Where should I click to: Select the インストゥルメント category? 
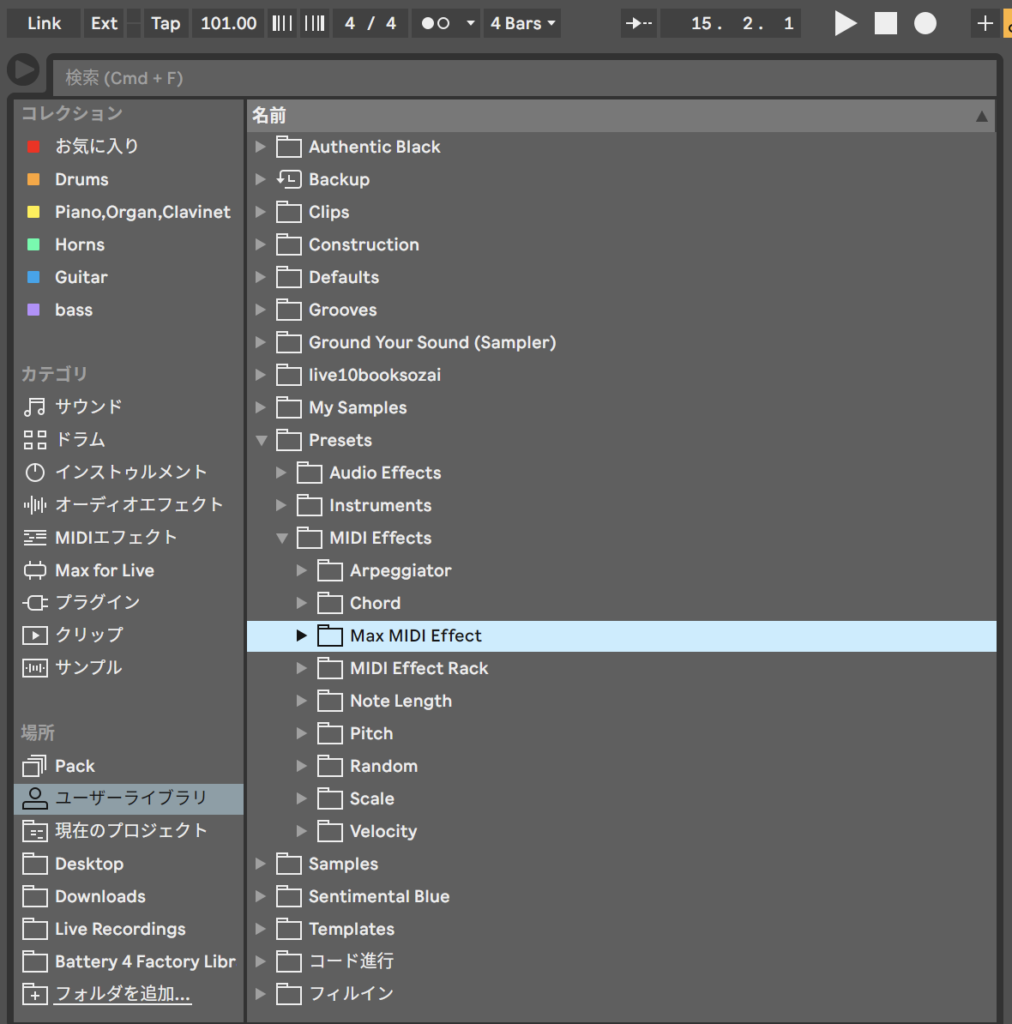pos(130,472)
